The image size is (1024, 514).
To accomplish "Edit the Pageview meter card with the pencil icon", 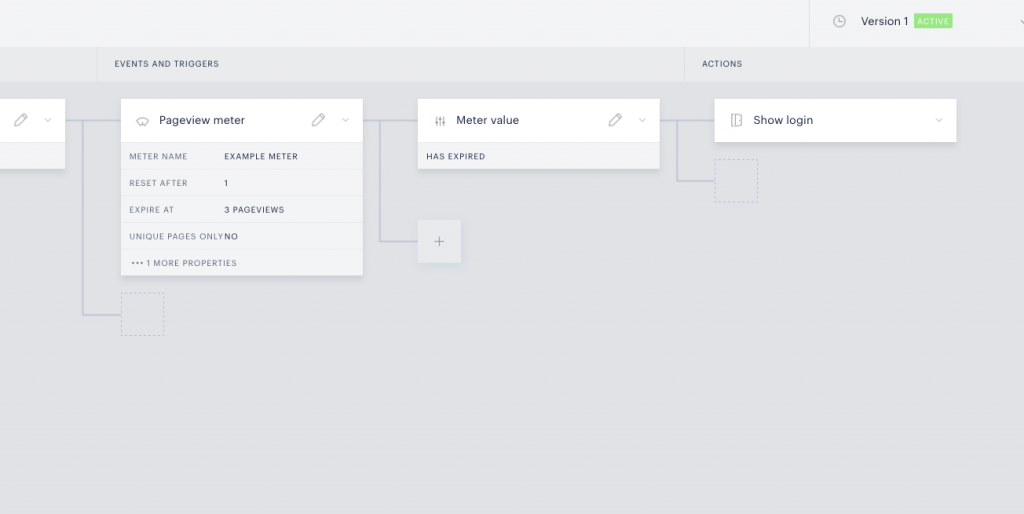I will tap(318, 120).
